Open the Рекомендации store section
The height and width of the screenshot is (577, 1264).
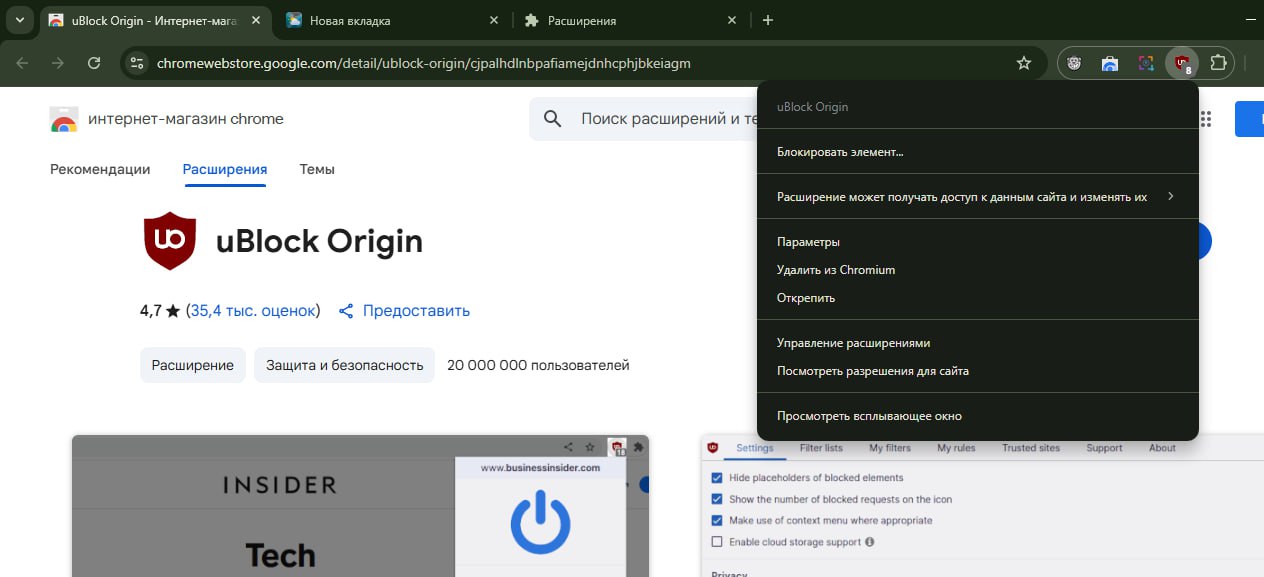(x=100, y=169)
